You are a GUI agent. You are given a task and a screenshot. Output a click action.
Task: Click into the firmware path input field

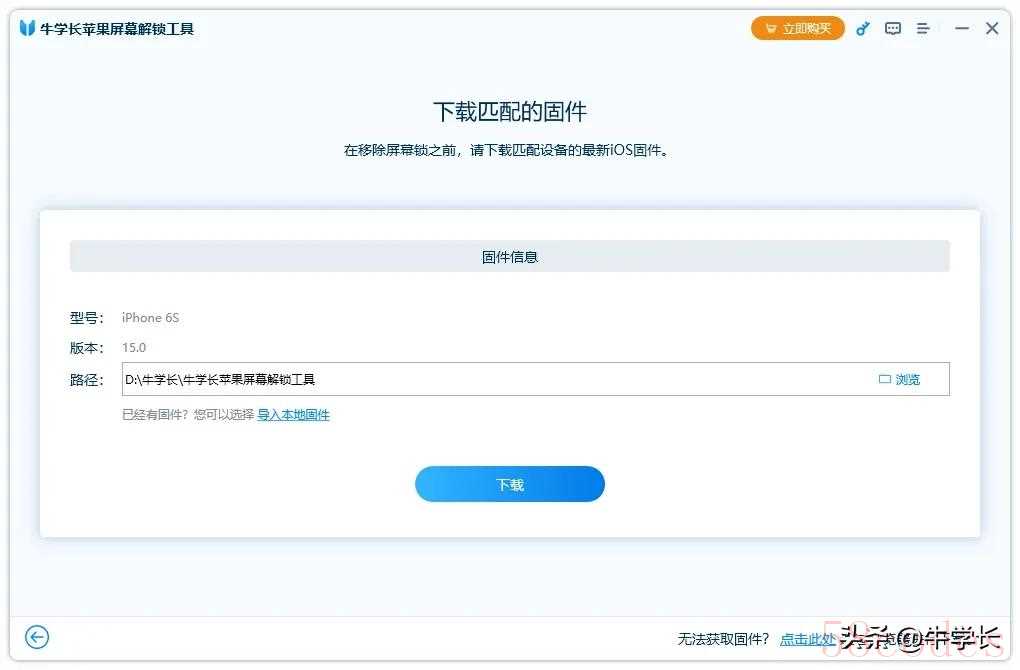[x=535, y=379]
